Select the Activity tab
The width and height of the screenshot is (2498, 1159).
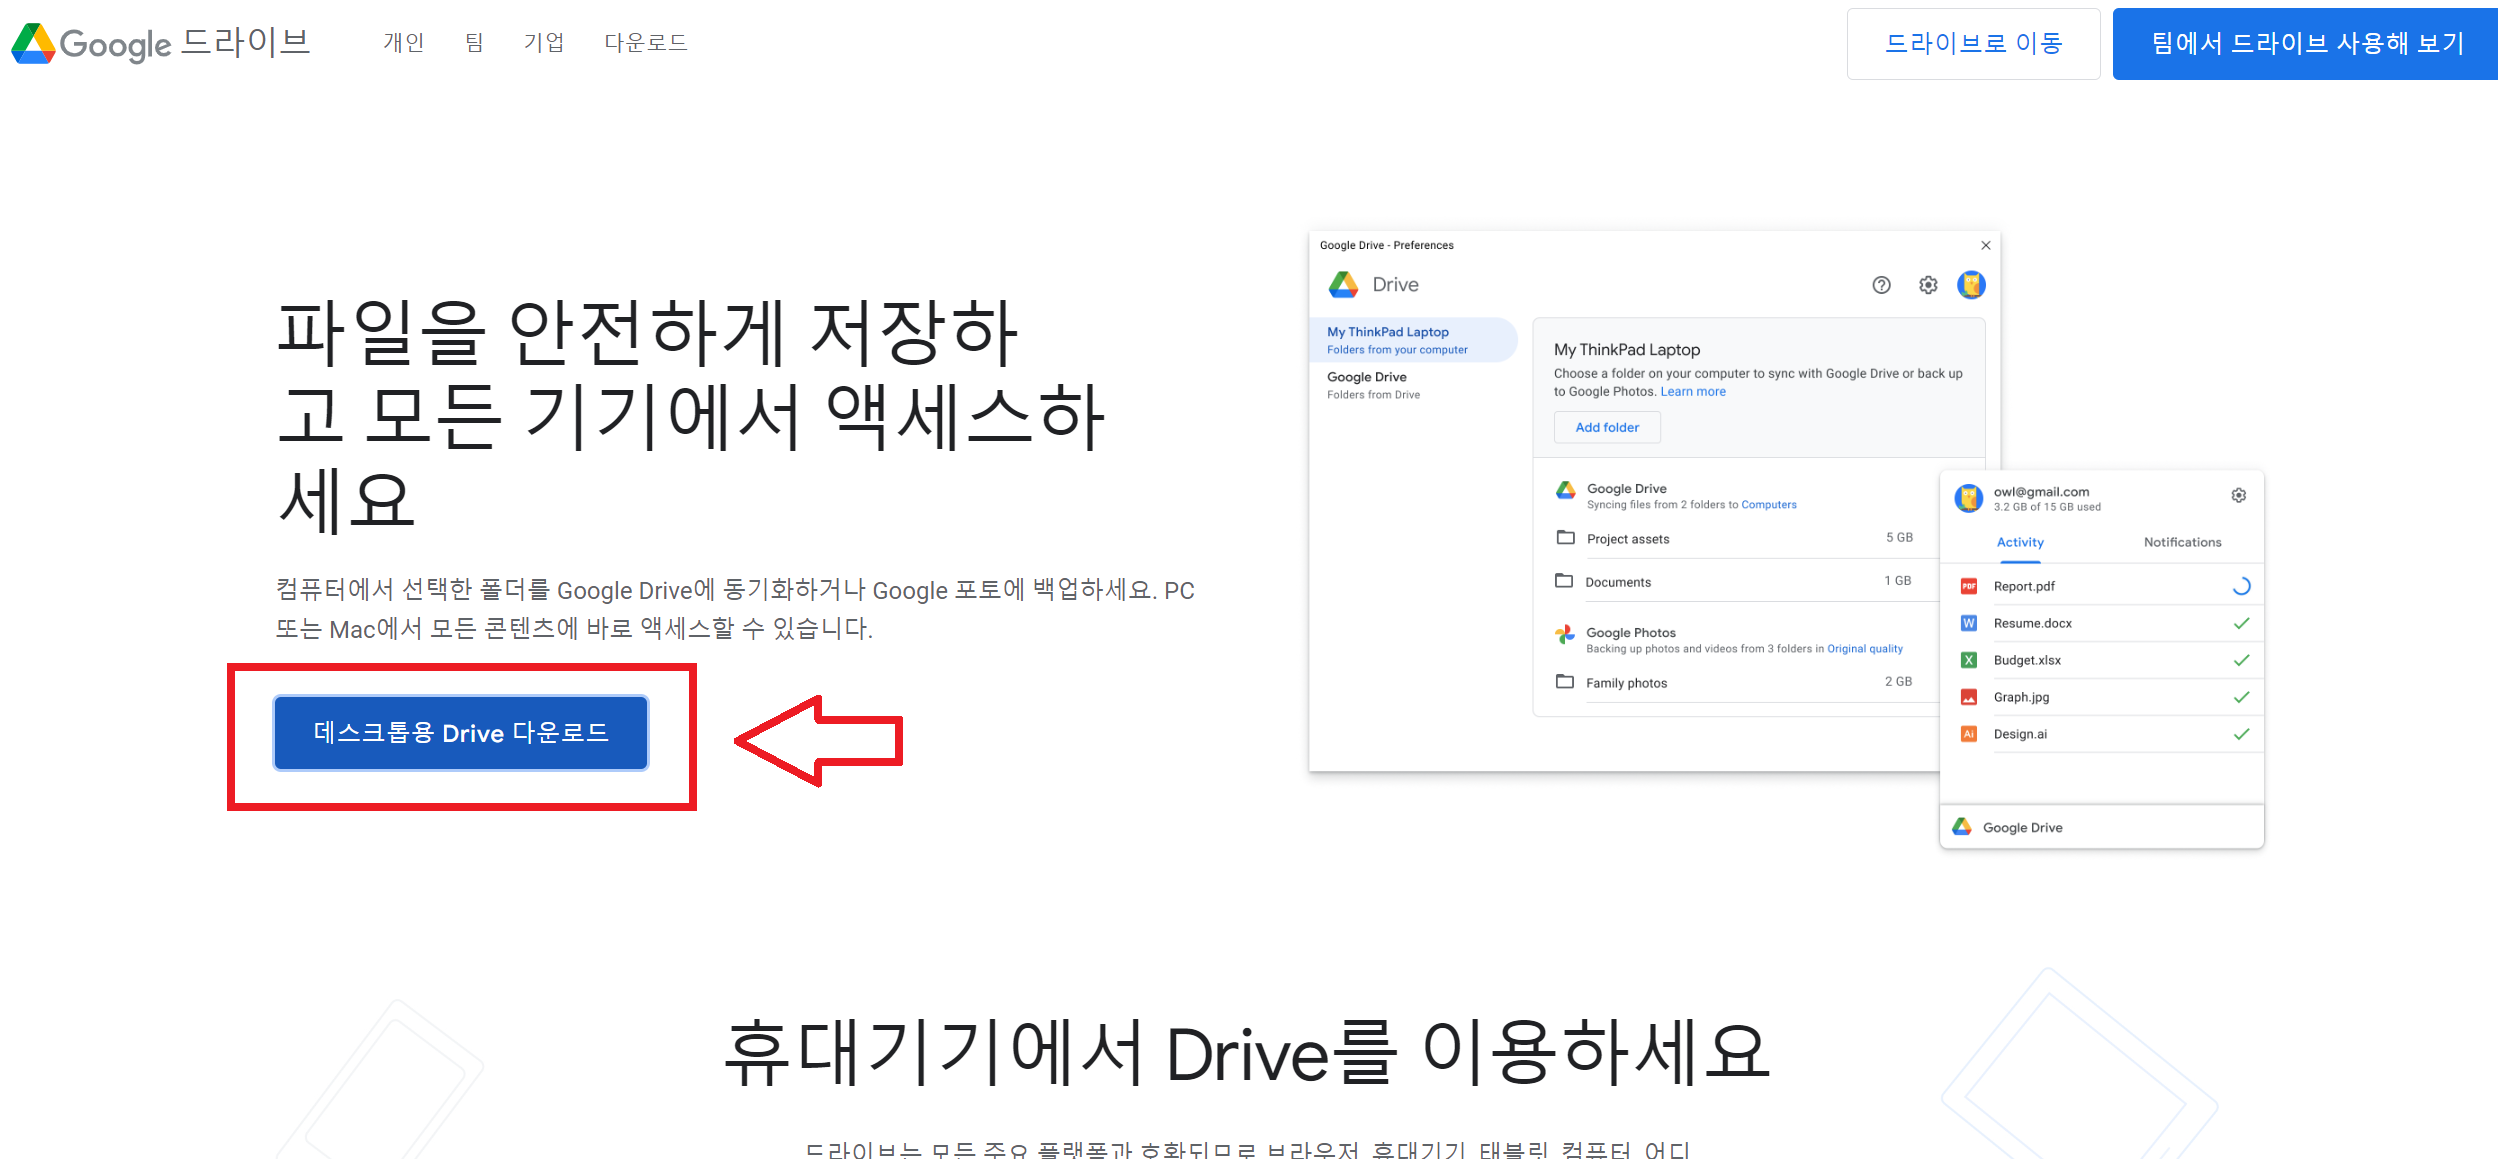[2019, 542]
